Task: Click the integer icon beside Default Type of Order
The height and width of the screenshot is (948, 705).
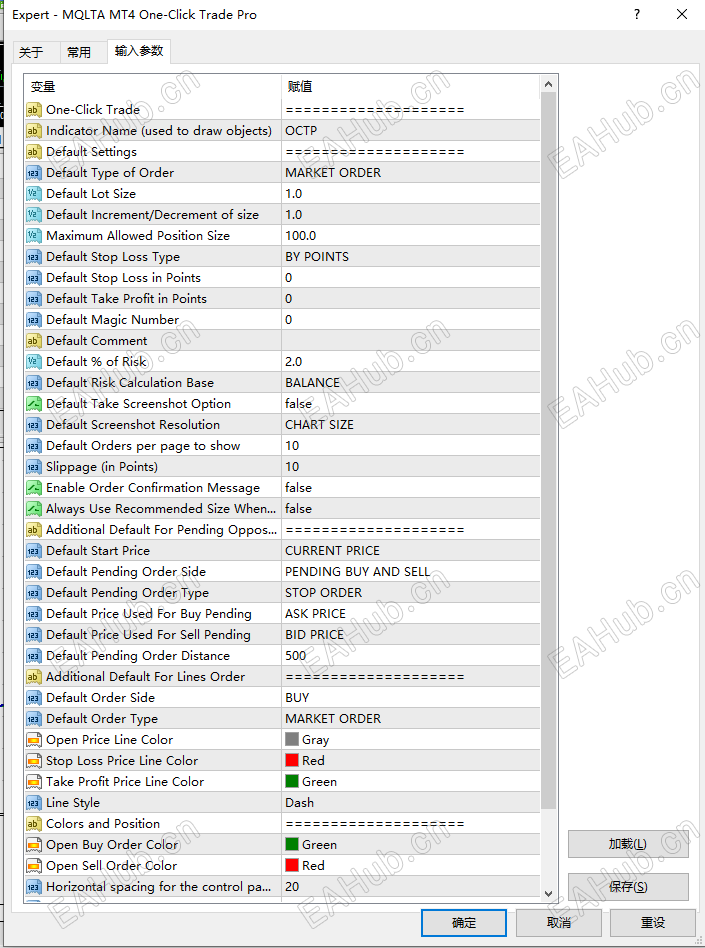Action: pyautogui.click(x=33, y=173)
